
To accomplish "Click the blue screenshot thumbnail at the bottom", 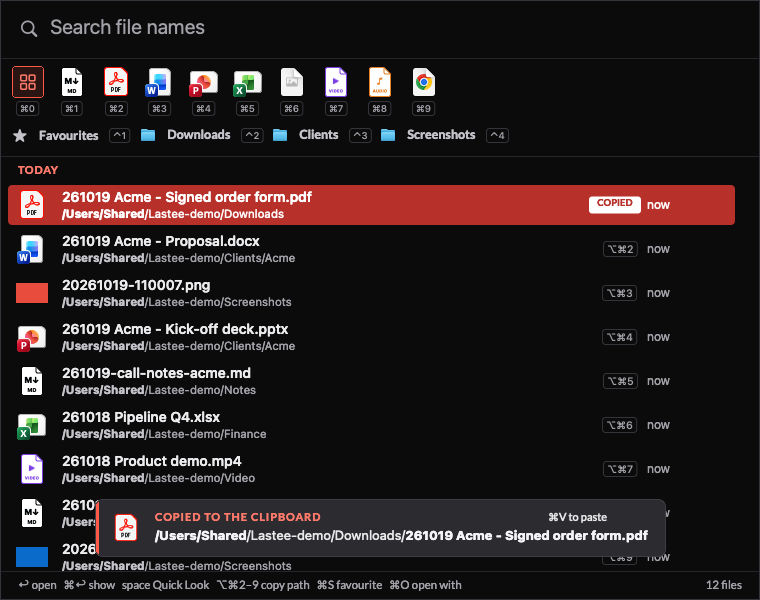I will point(32,557).
